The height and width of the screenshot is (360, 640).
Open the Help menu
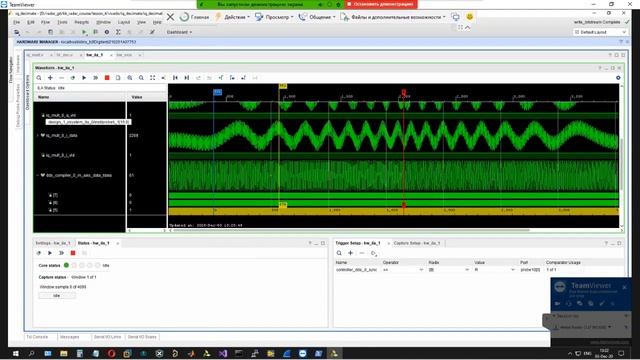tap(157, 22)
